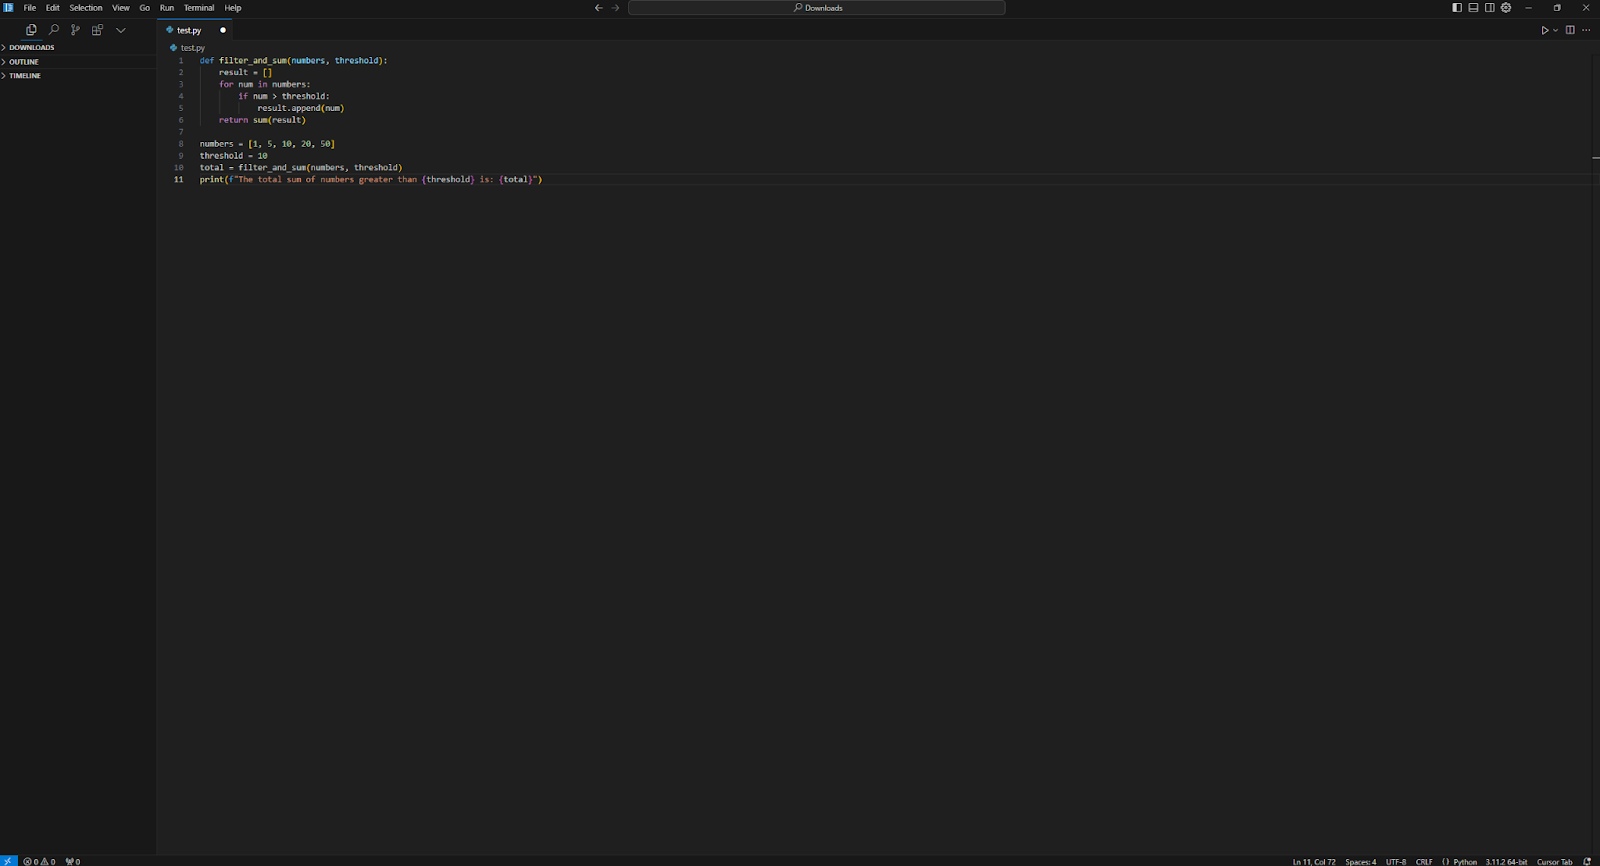Run the Python file with play icon
The height and width of the screenshot is (866, 1600).
(1544, 30)
